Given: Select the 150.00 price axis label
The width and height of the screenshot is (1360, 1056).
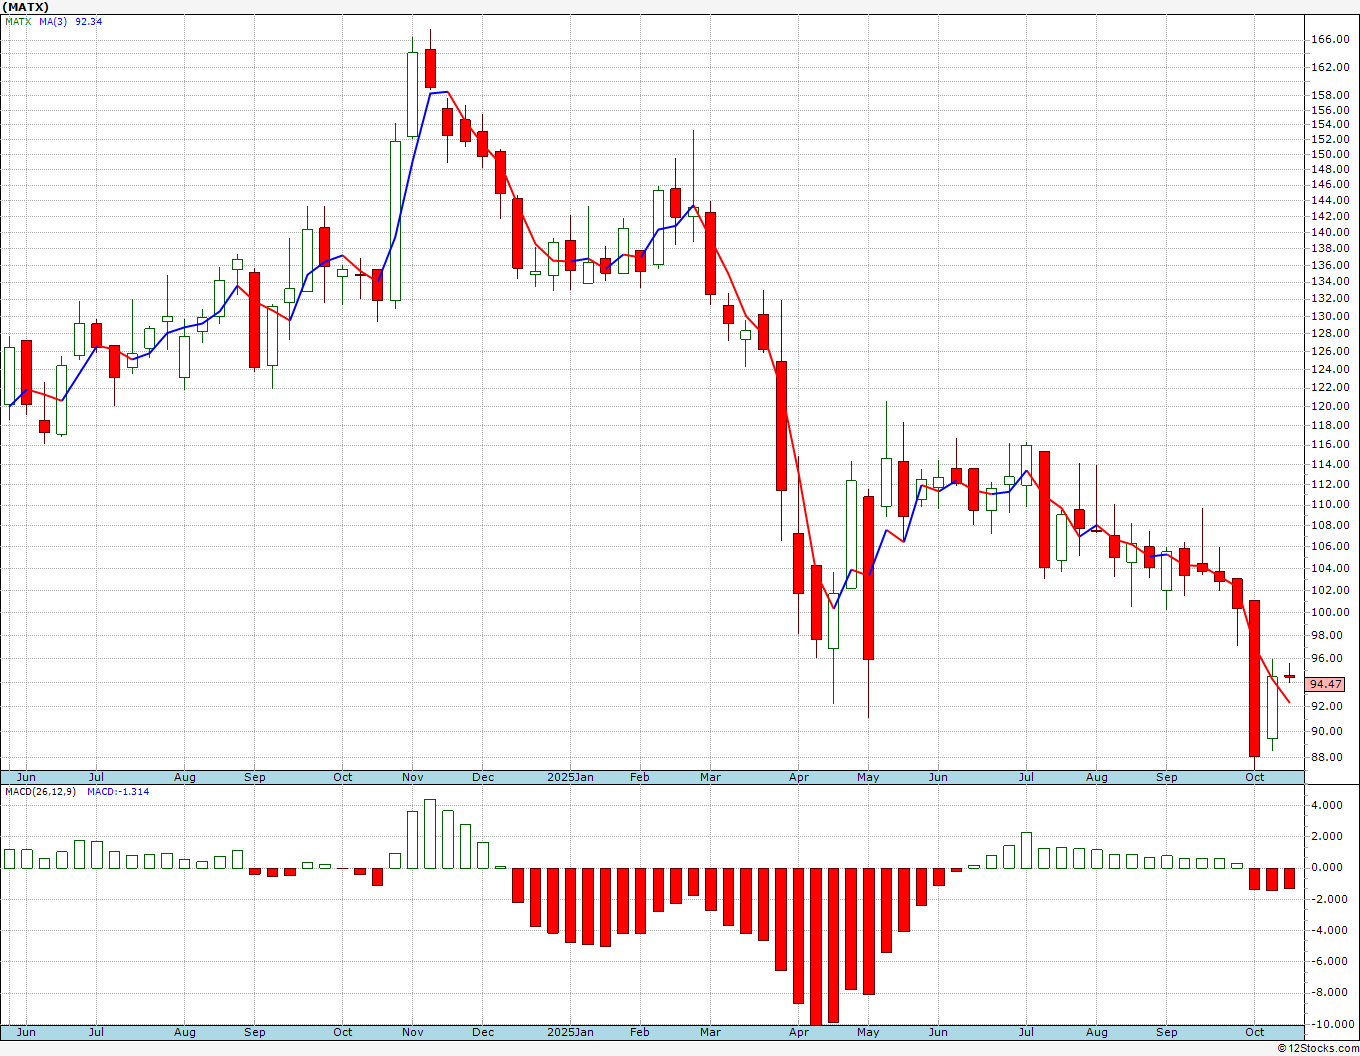Looking at the screenshot, I should click(1330, 154).
